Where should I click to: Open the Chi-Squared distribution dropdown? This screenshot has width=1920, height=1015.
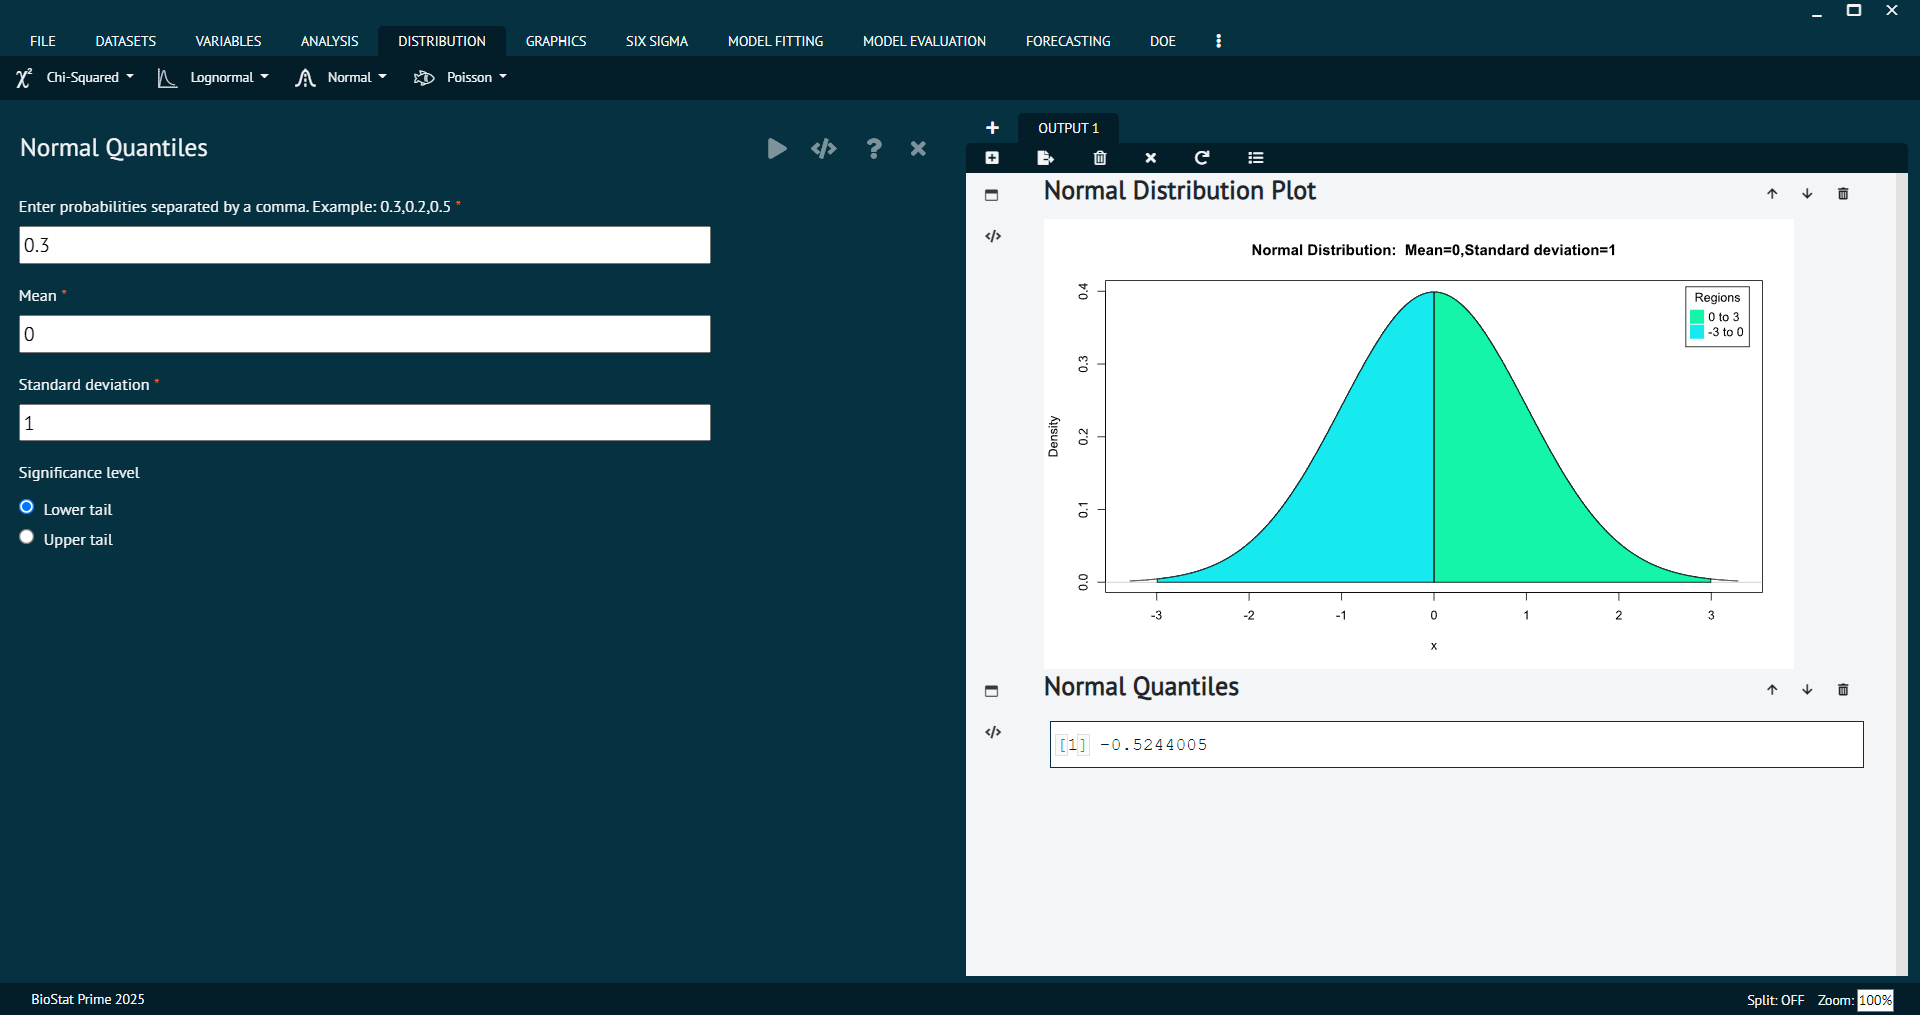point(75,77)
